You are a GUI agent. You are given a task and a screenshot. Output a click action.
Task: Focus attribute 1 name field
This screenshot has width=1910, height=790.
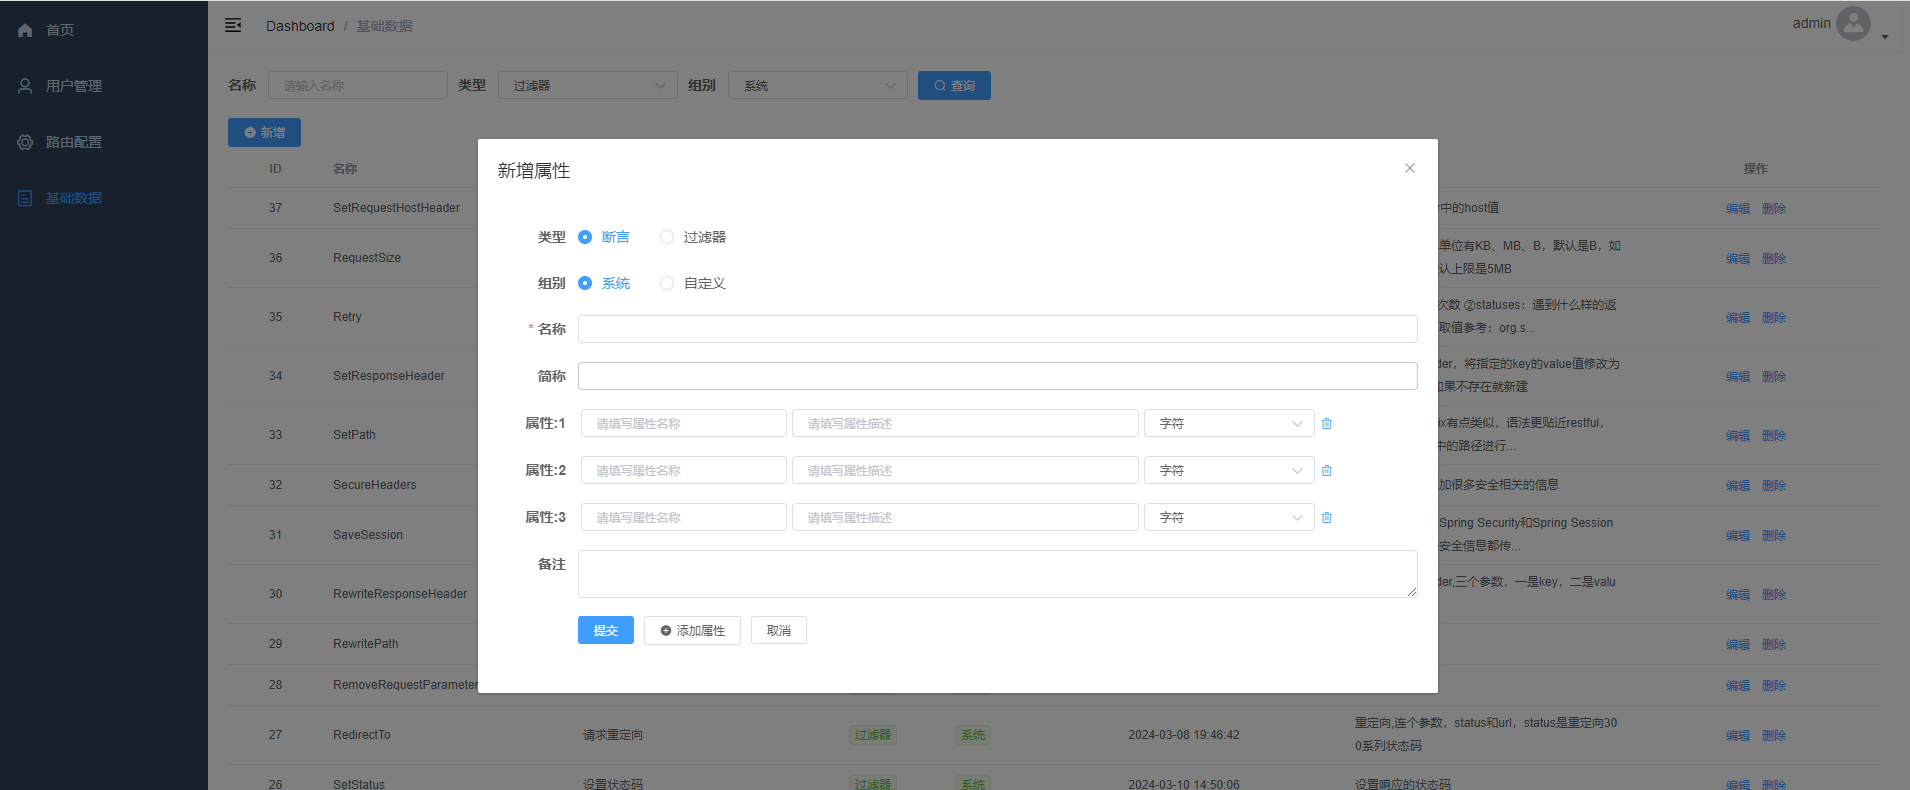tap(684, 424)
